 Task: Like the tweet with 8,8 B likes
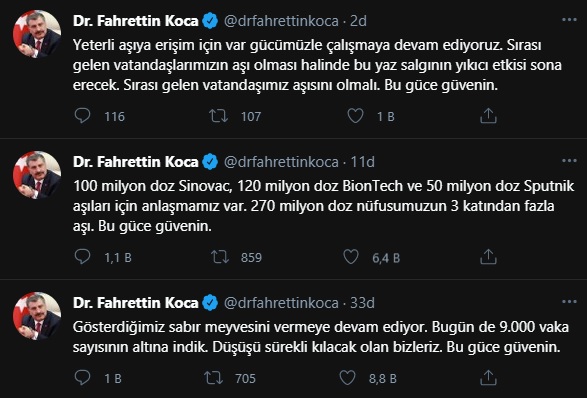(347, 378)
